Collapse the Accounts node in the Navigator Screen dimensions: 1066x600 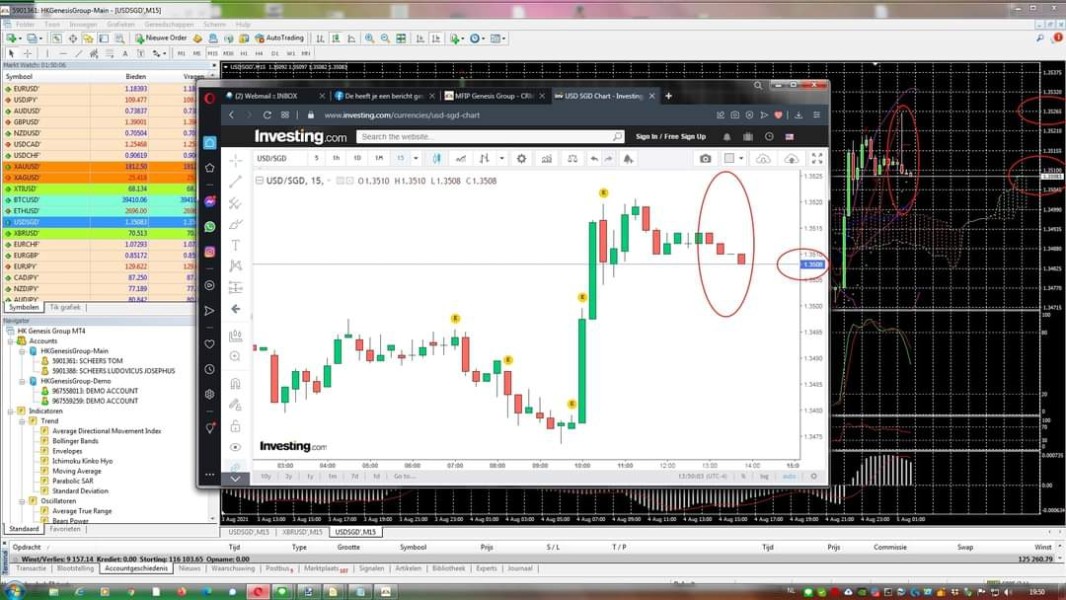click(x=12, y=341)
